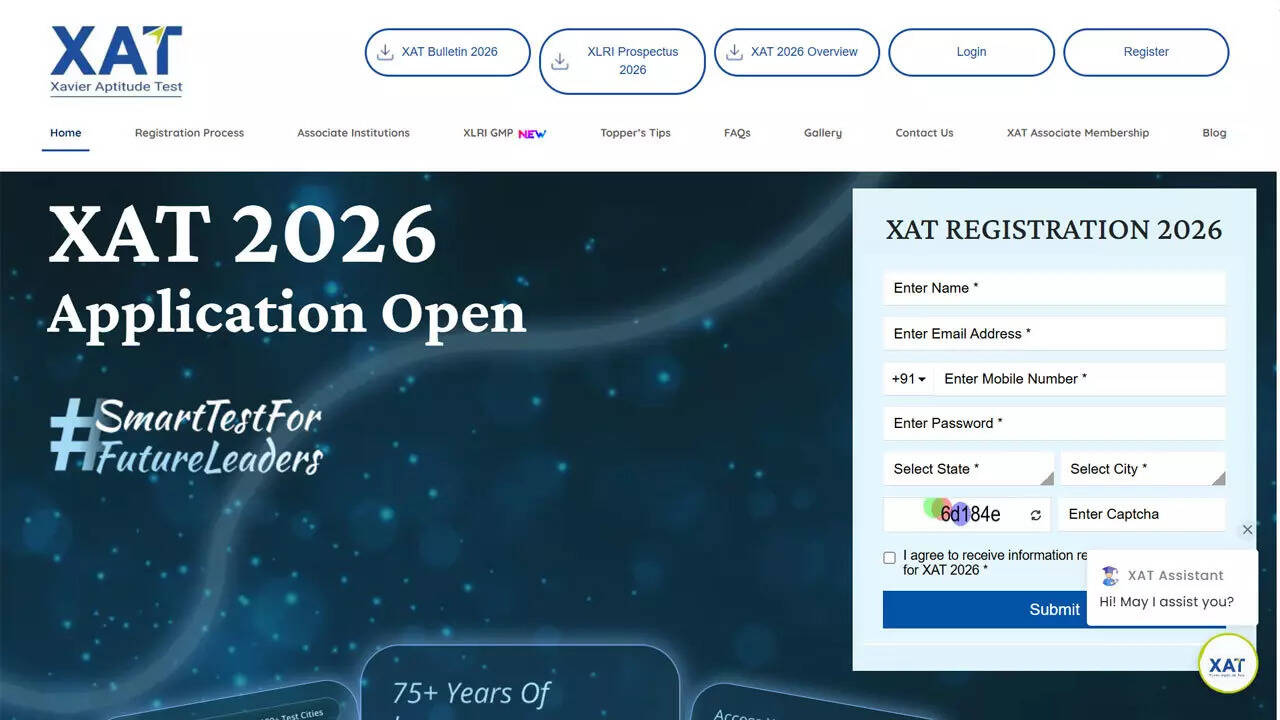
Task: Dismiss the XAT Assistant popup
Action: click(1247, 529)
